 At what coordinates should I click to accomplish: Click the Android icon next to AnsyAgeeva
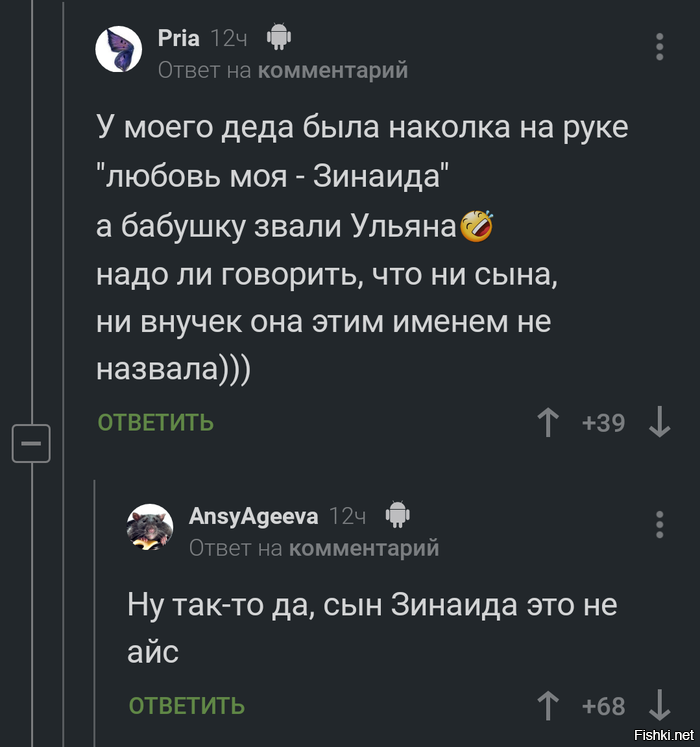click(397, 515)
